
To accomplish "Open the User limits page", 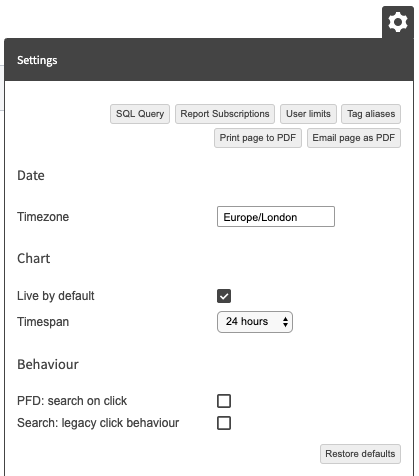I will 308,114.
